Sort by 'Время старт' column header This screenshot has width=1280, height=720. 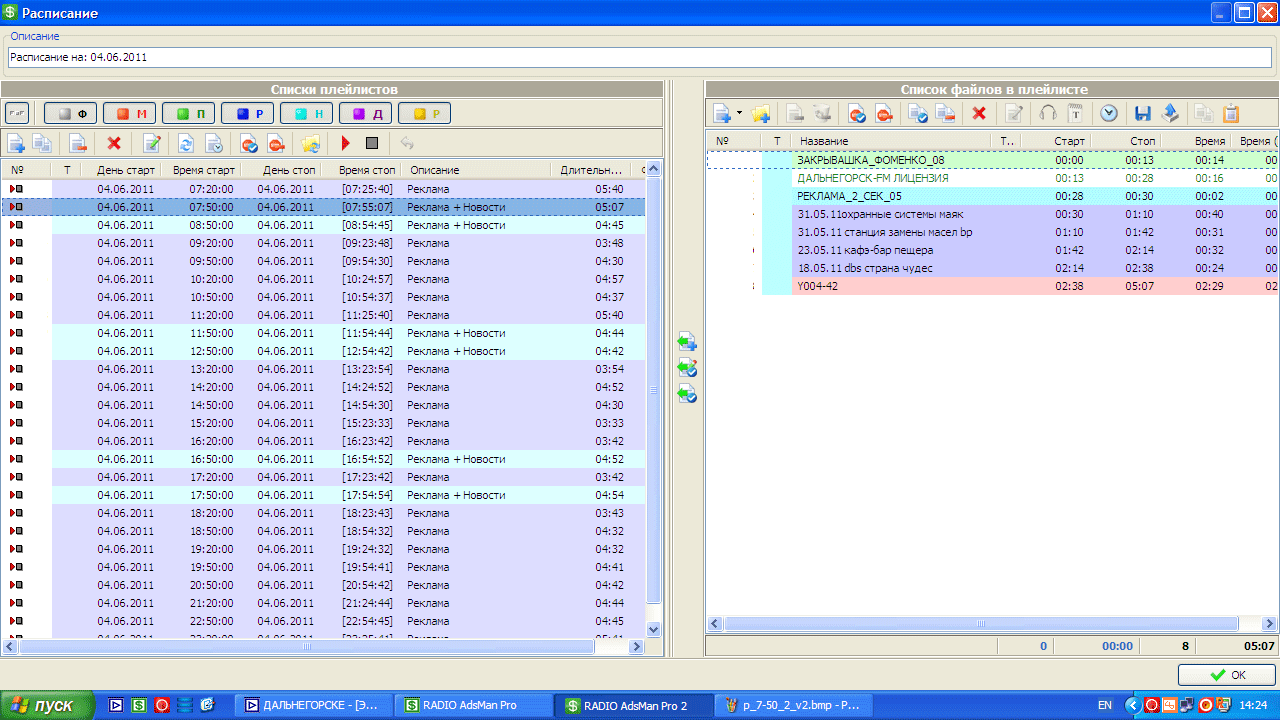coord(203,170)
